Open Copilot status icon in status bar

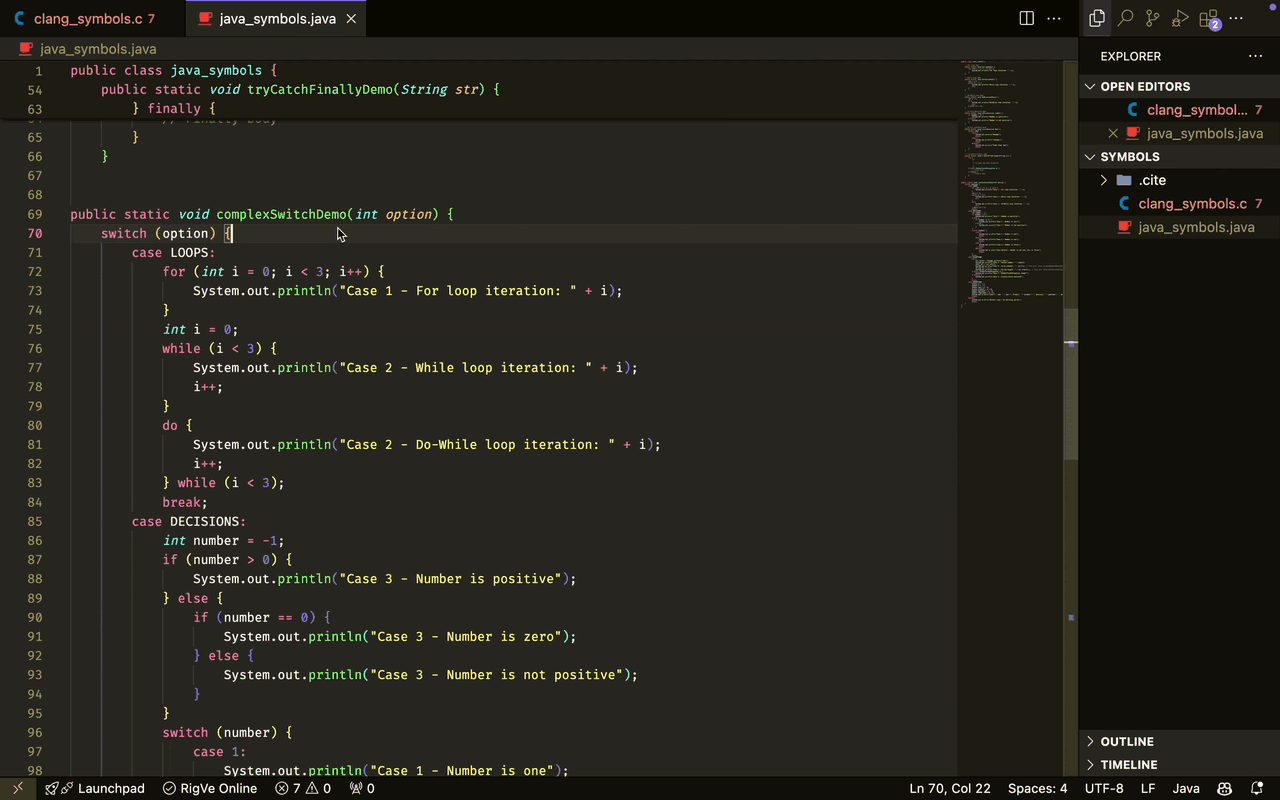point(1223,788)
